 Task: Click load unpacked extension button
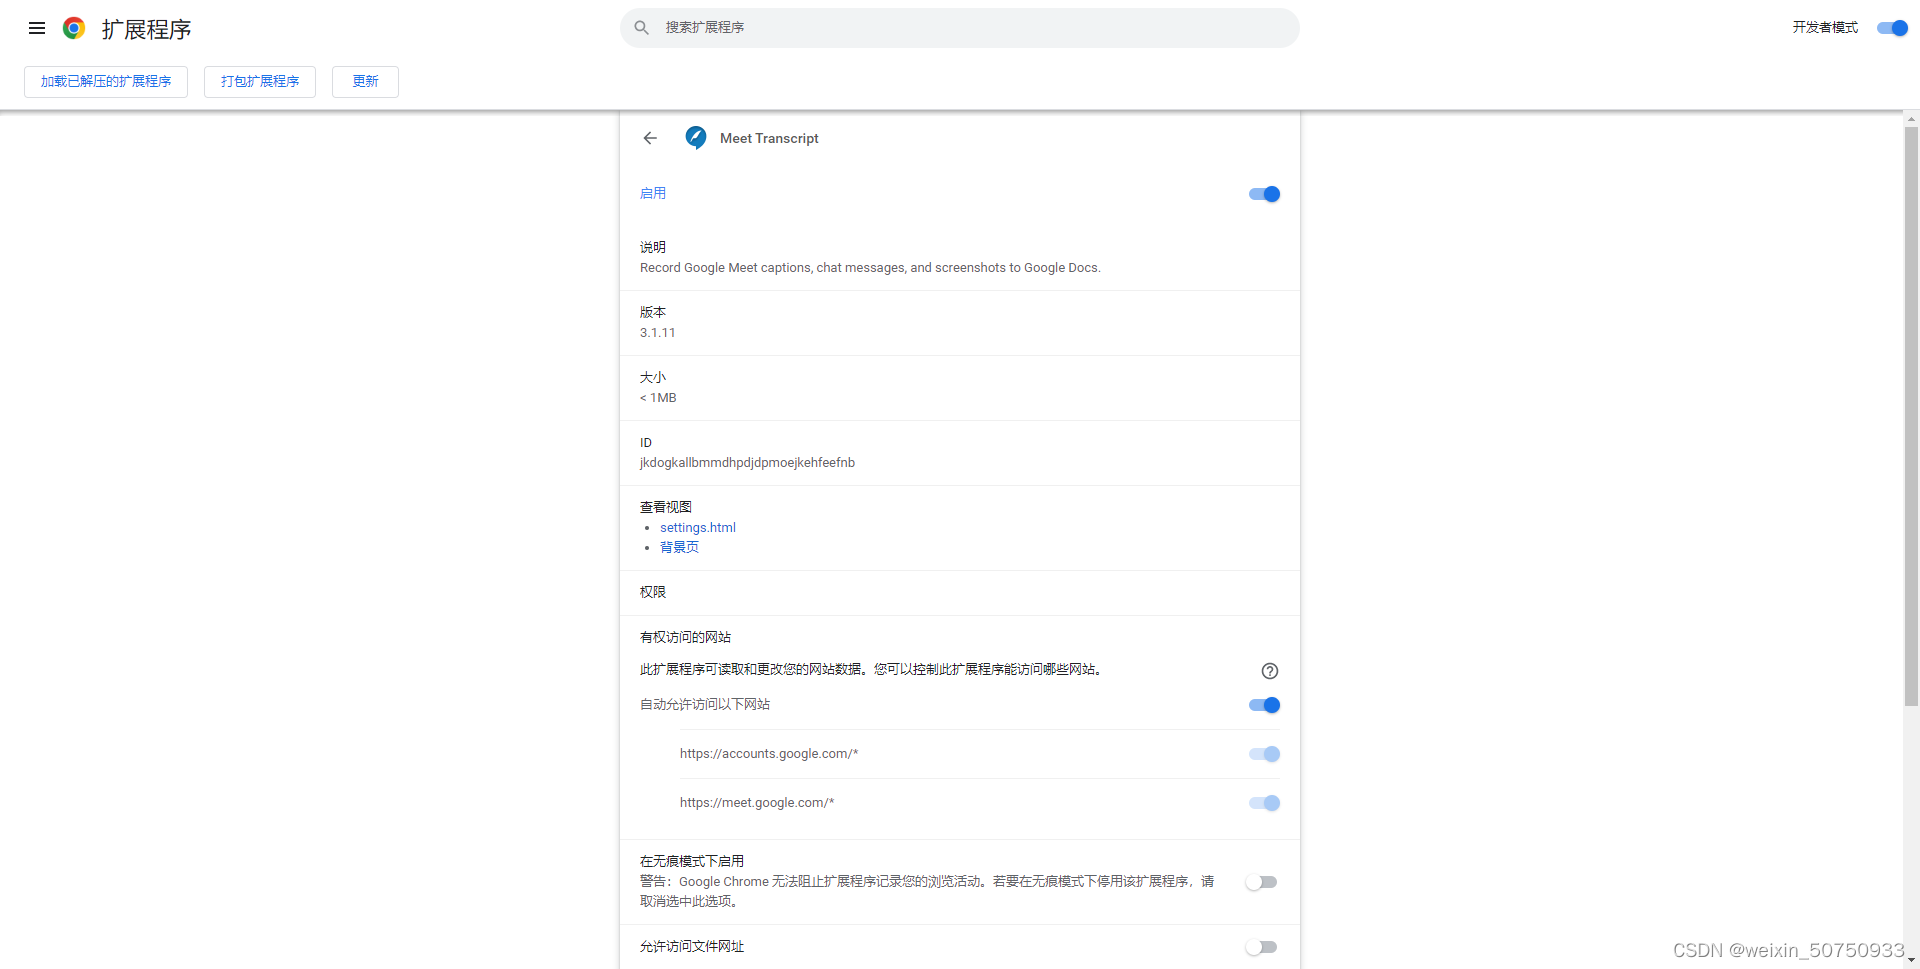106,82
